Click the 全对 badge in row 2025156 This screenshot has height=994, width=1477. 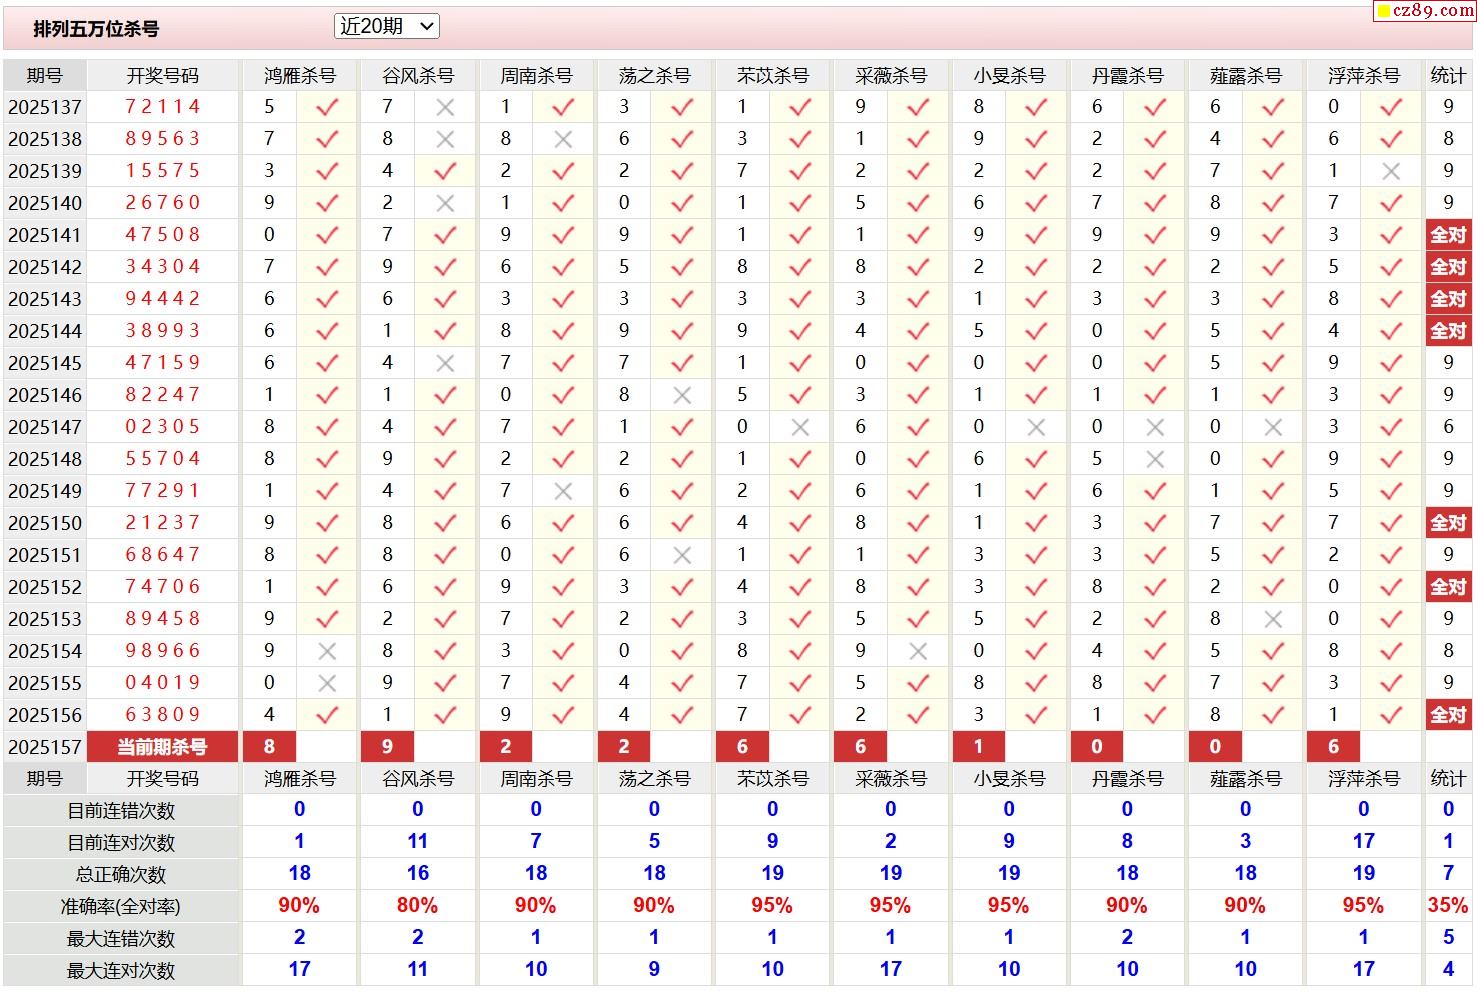(x=1448, y=715)
